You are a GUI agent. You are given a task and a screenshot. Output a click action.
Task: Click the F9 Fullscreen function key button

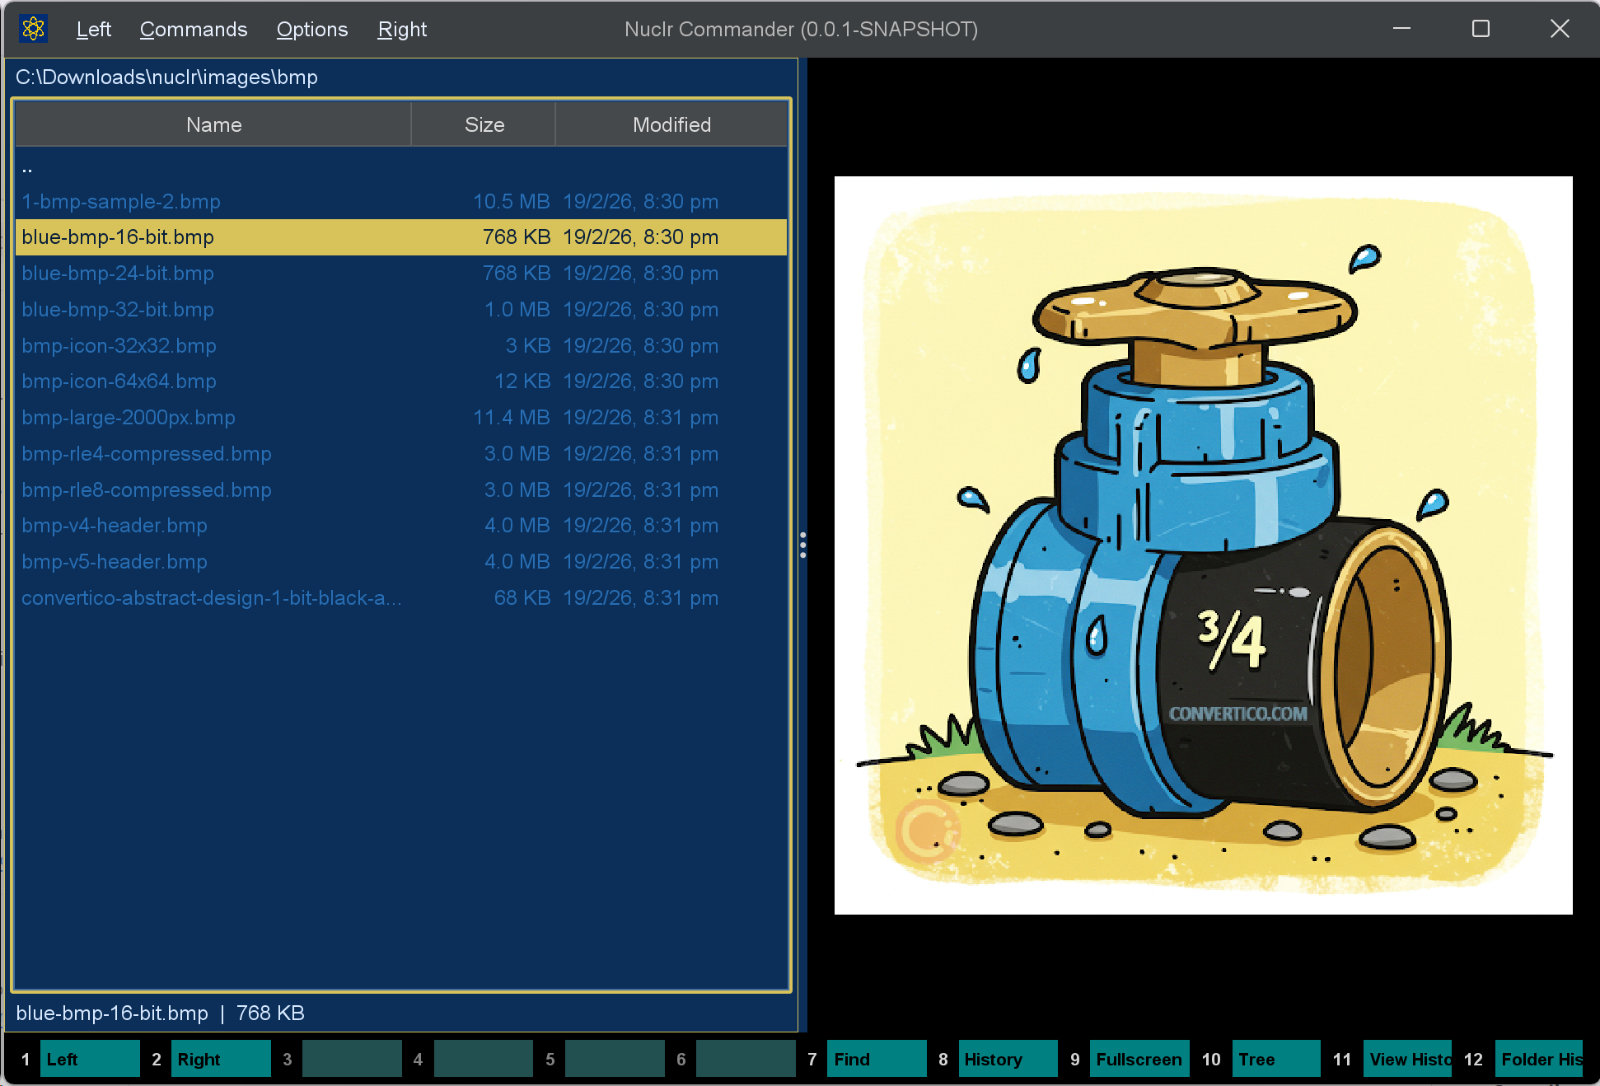point(1139,1059)
